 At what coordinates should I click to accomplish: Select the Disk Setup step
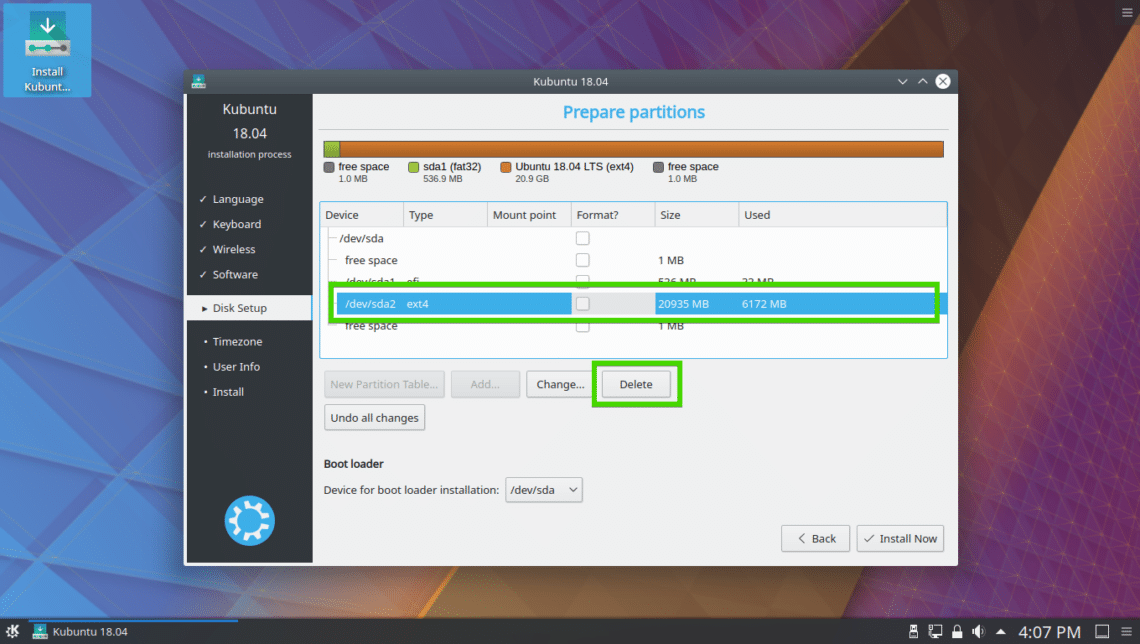(249, 308)
